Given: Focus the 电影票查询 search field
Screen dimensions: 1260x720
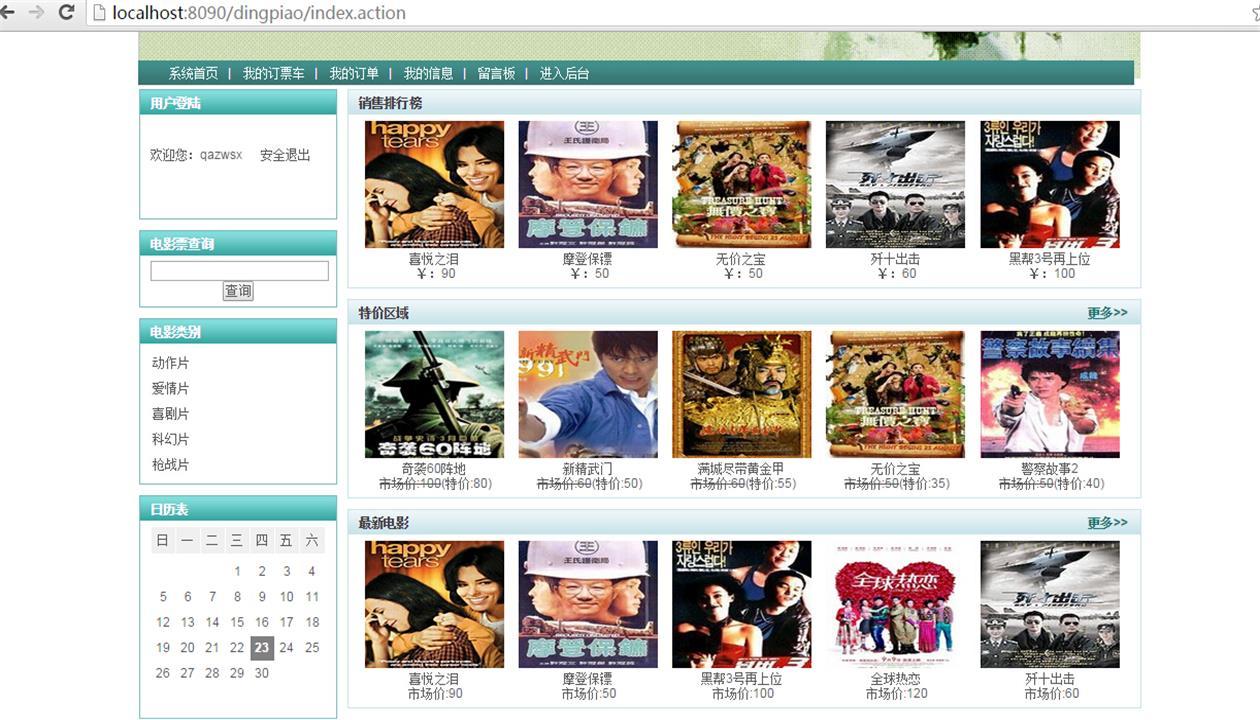Looking at the screenshot, I should pos(239,271).
